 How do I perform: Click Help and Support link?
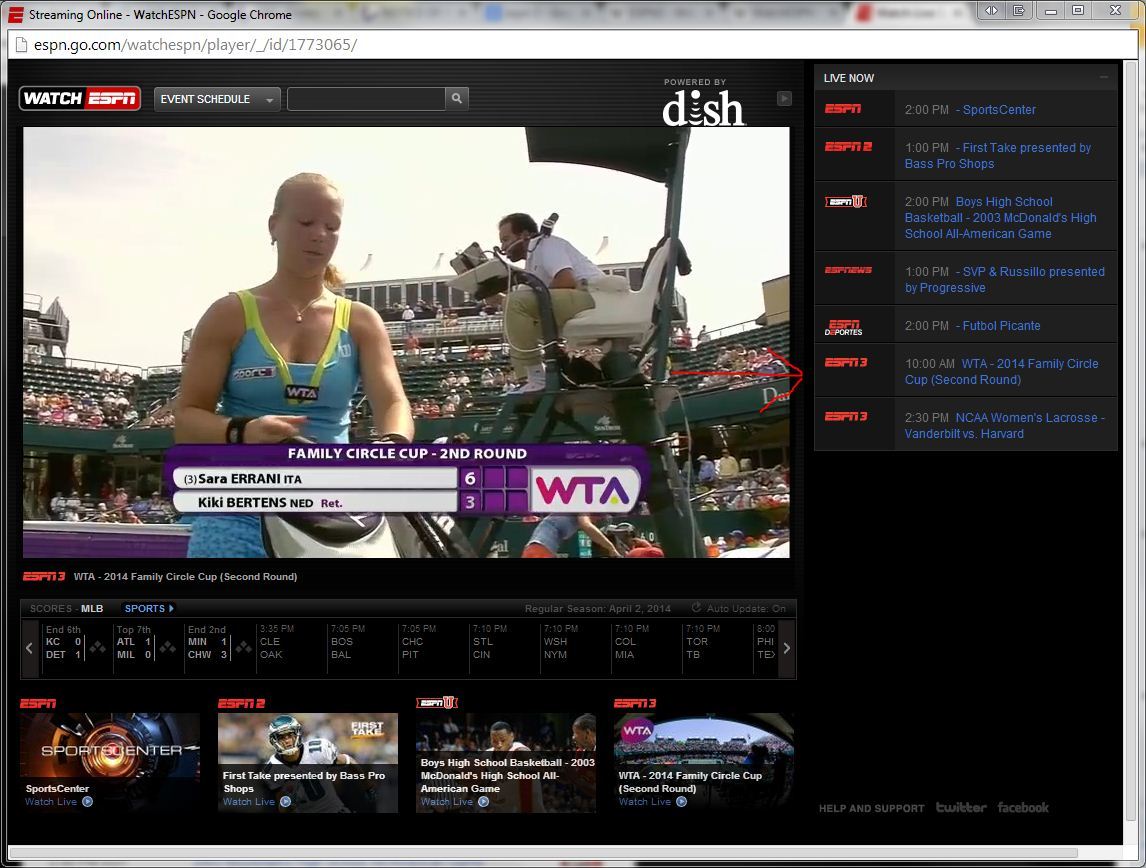click(x=871, y=808)
